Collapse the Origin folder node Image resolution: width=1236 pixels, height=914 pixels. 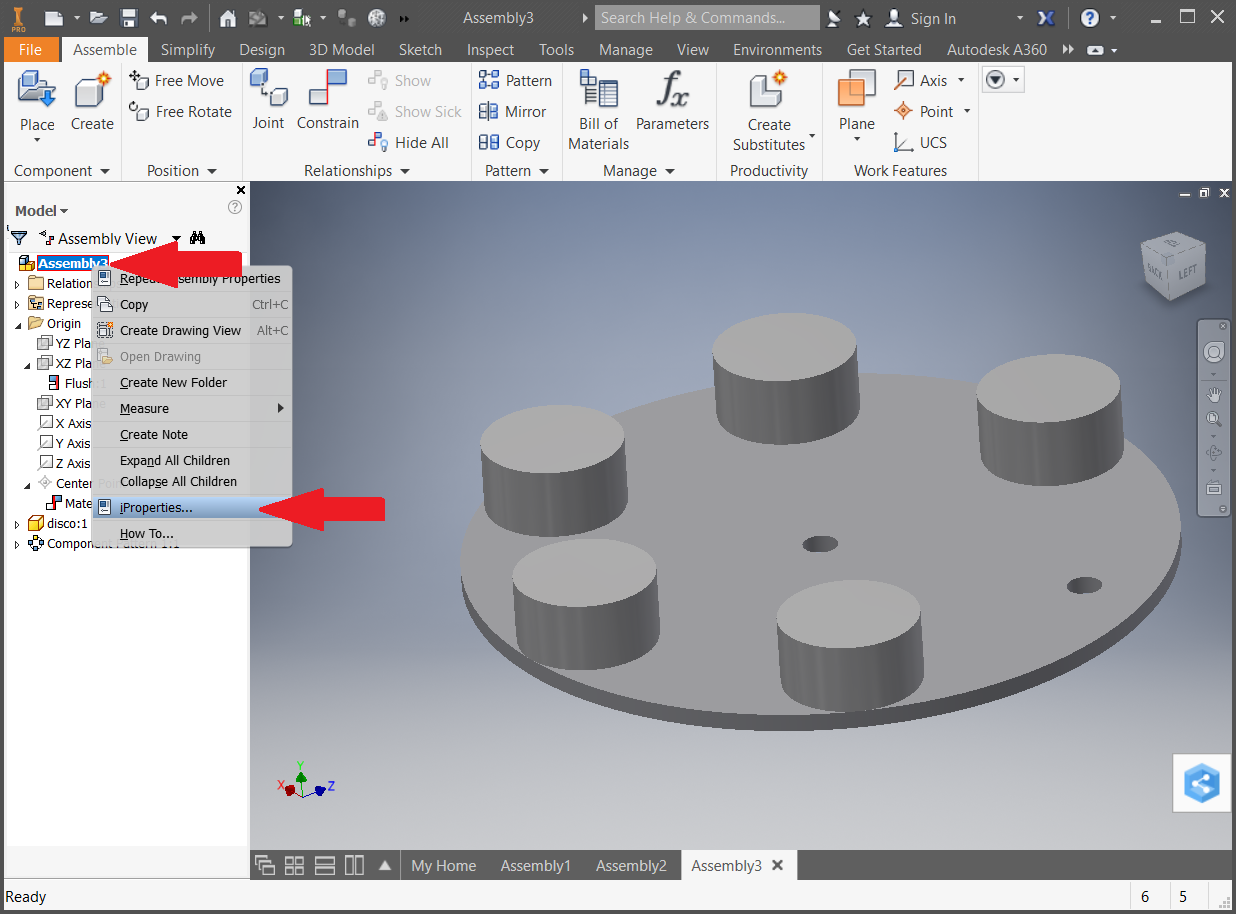click(x=17, y=324)
